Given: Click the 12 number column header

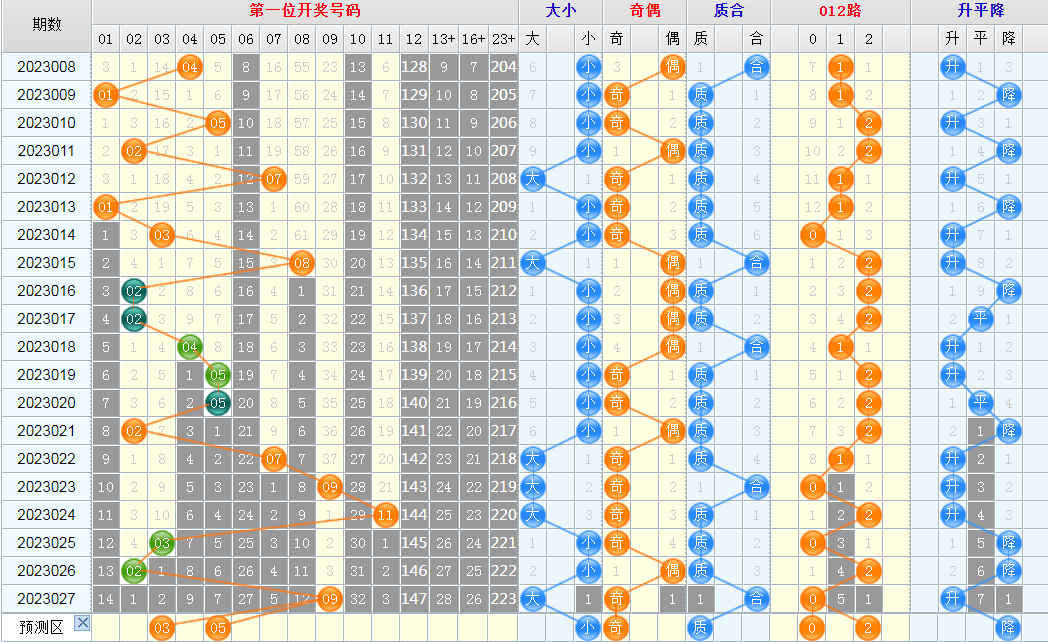Looking at the screenshot, I should pyautogui.click(x=414, y=39).
